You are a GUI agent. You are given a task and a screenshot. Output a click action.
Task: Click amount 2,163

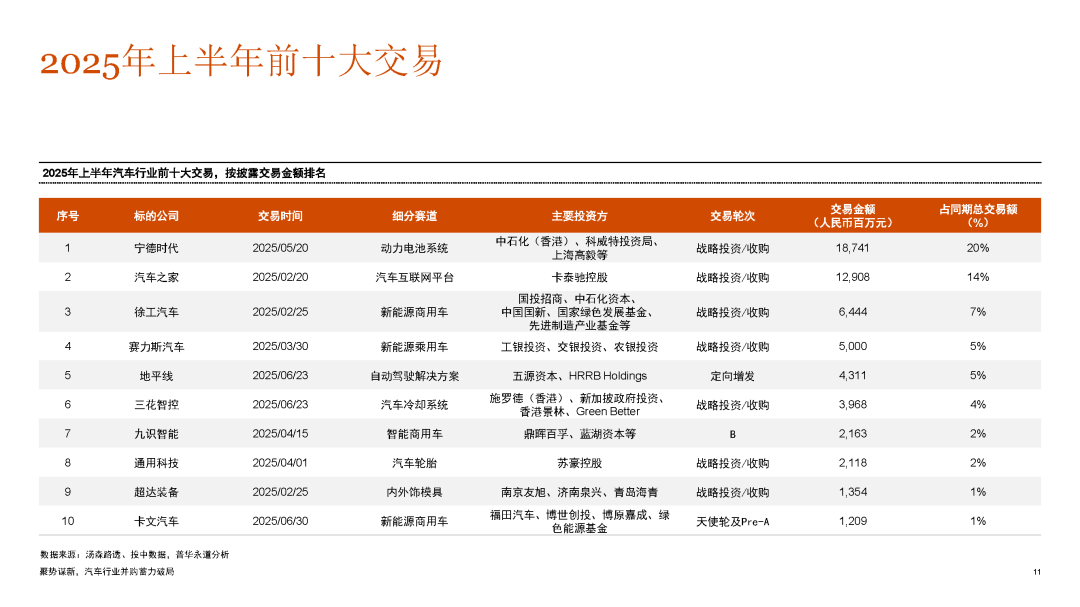click(x=853, y=433)
